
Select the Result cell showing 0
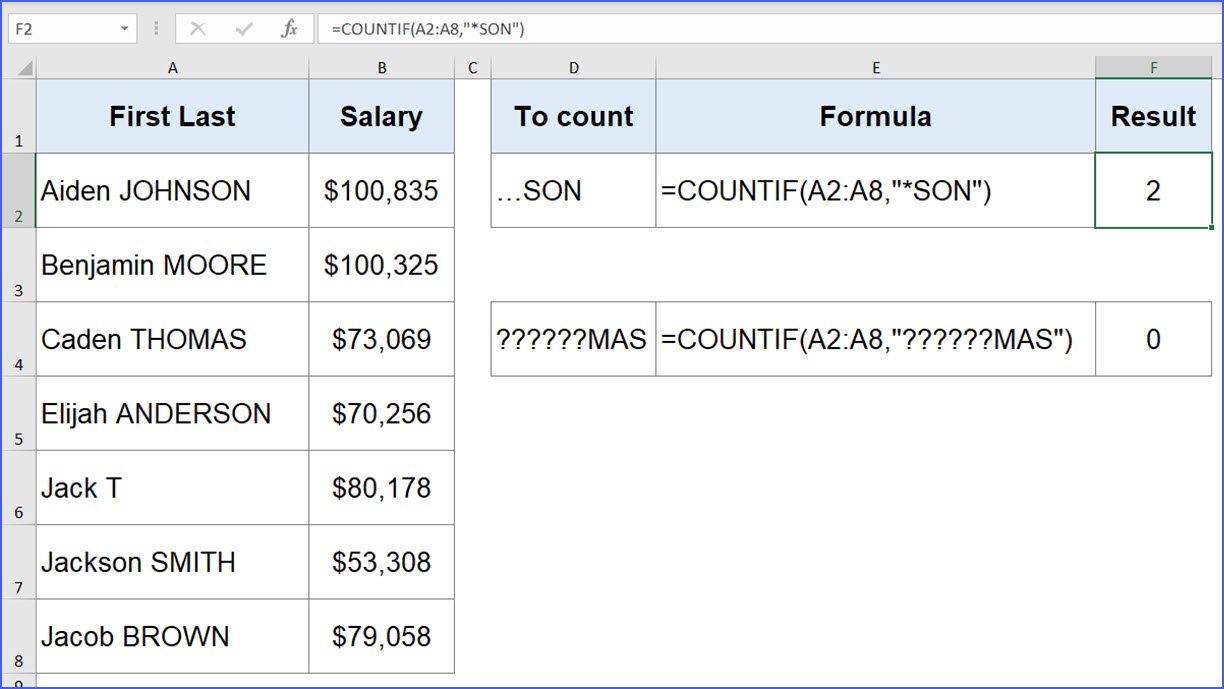tap(1154, 339)
